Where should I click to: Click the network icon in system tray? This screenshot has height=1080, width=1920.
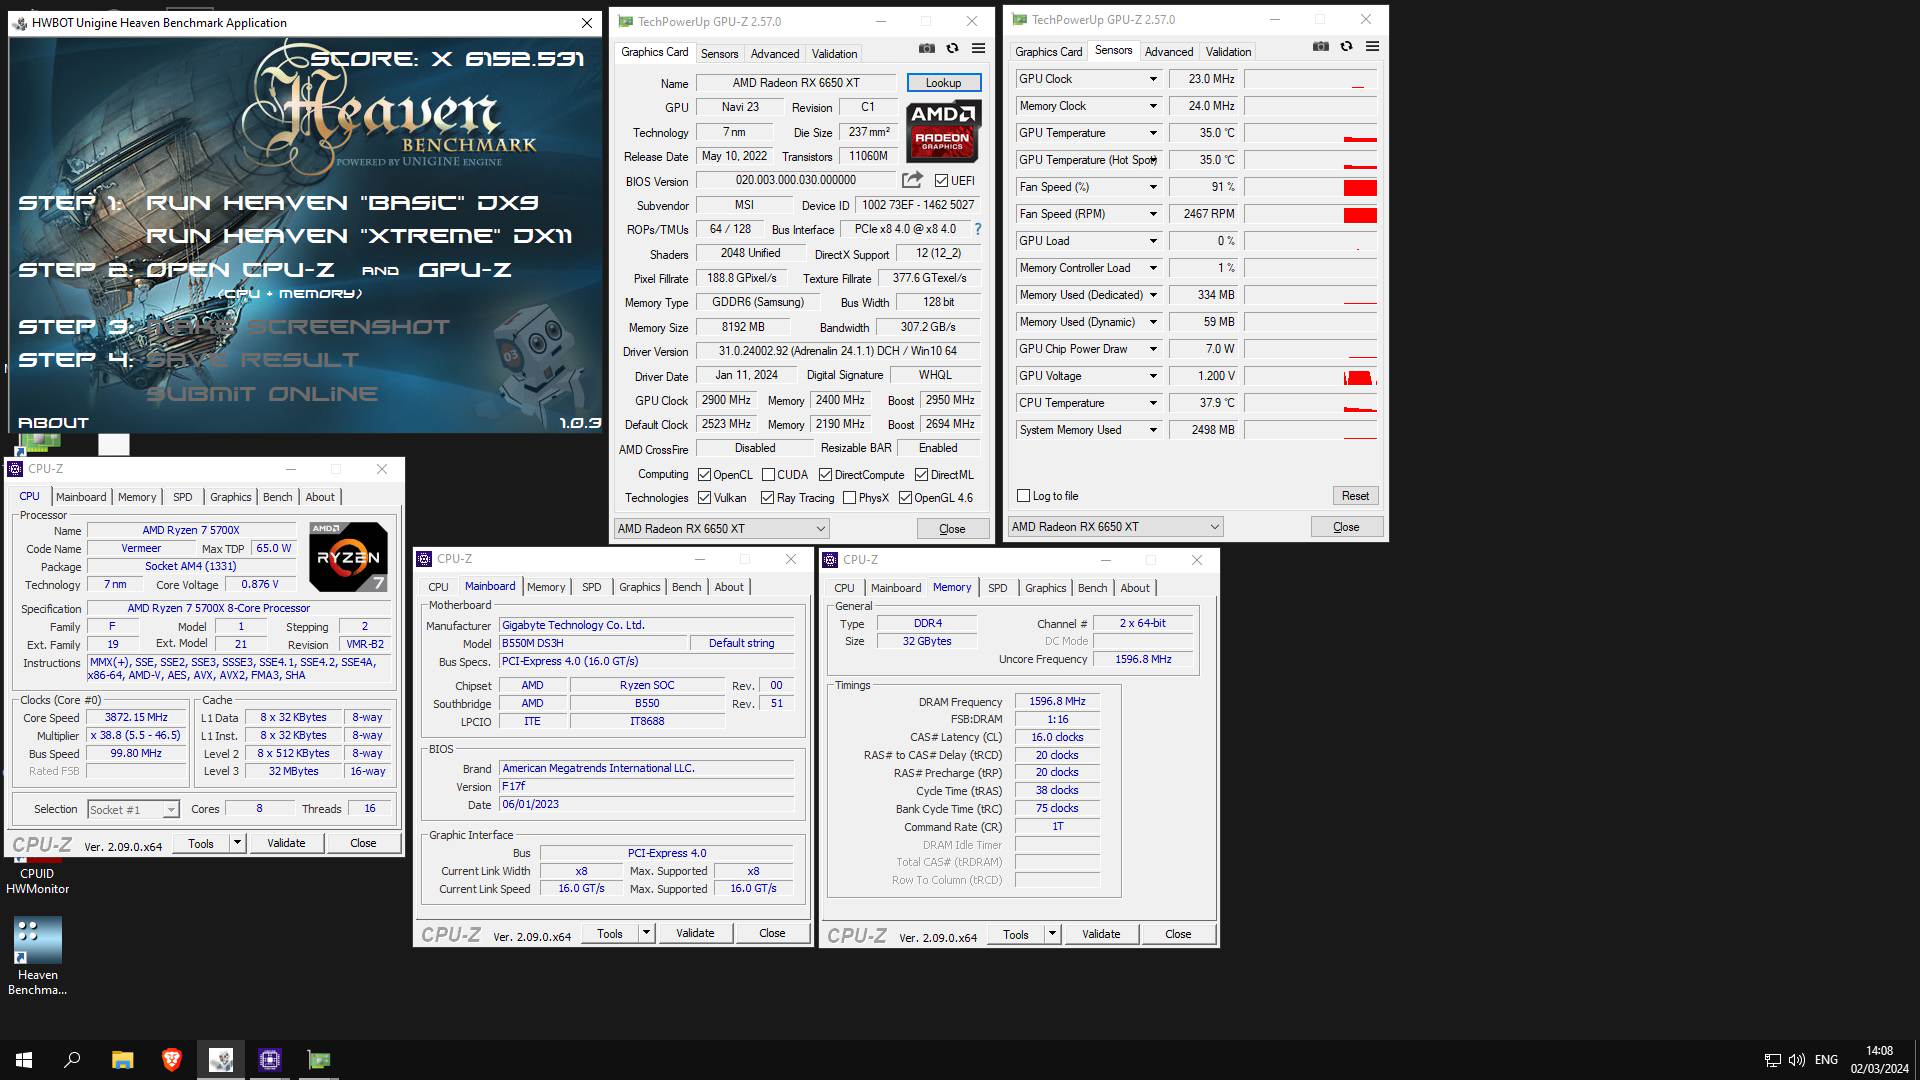1772,1060
